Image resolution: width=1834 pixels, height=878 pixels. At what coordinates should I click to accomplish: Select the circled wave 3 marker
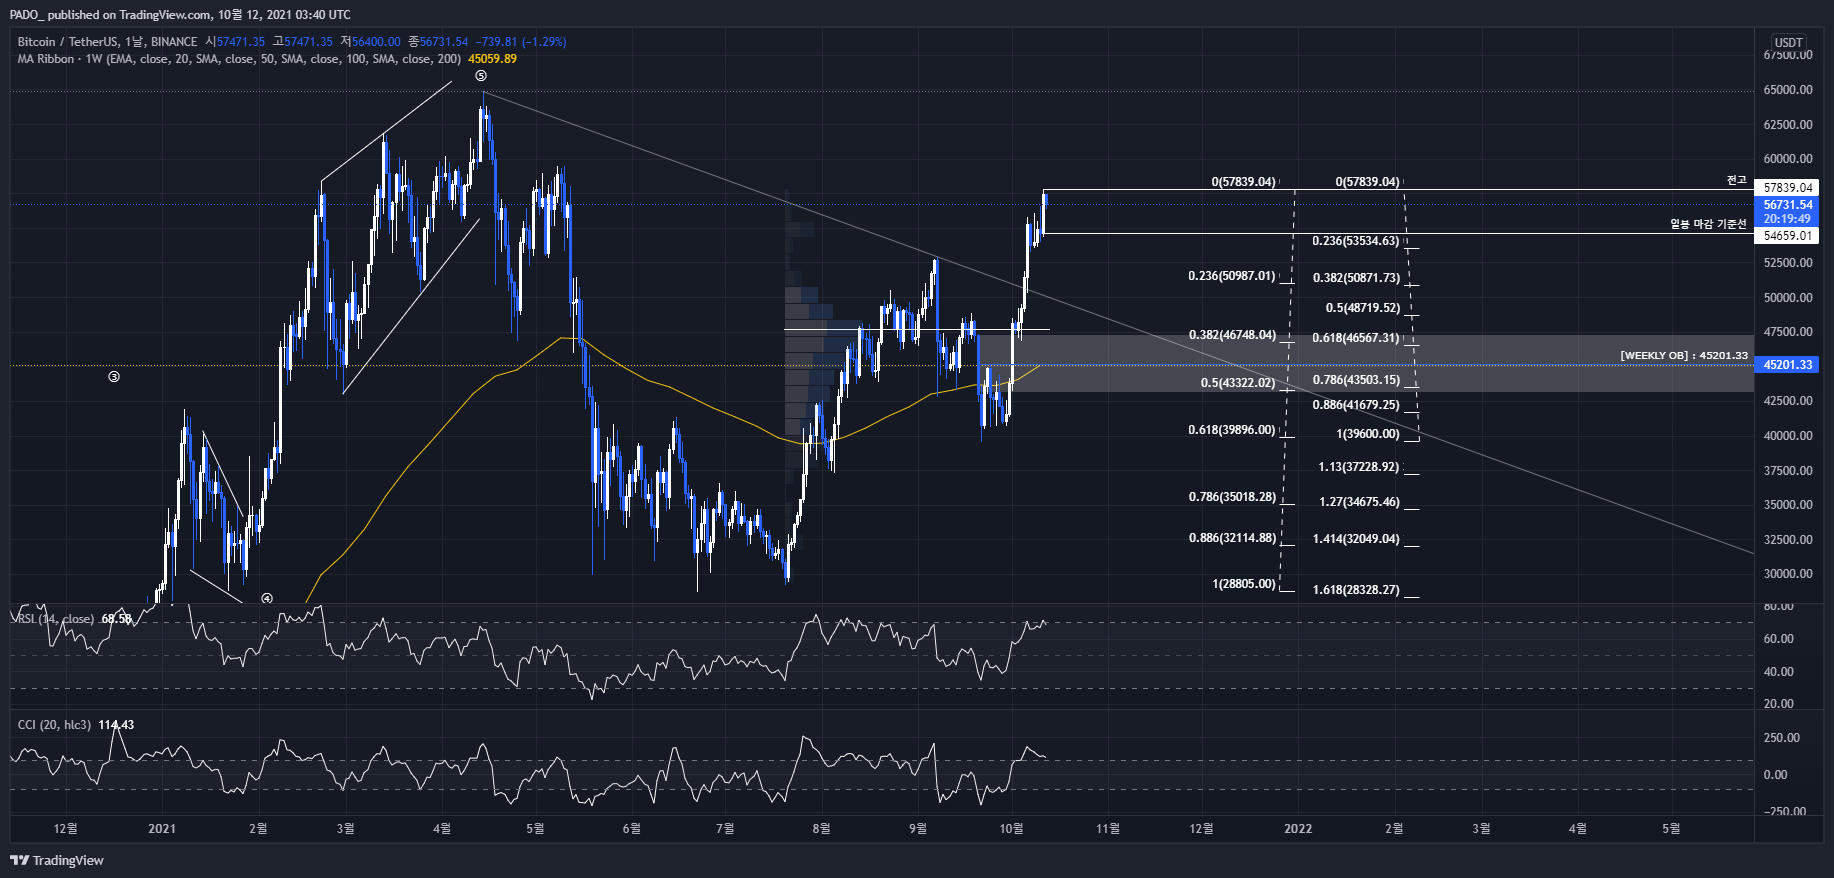pos(114,377)
